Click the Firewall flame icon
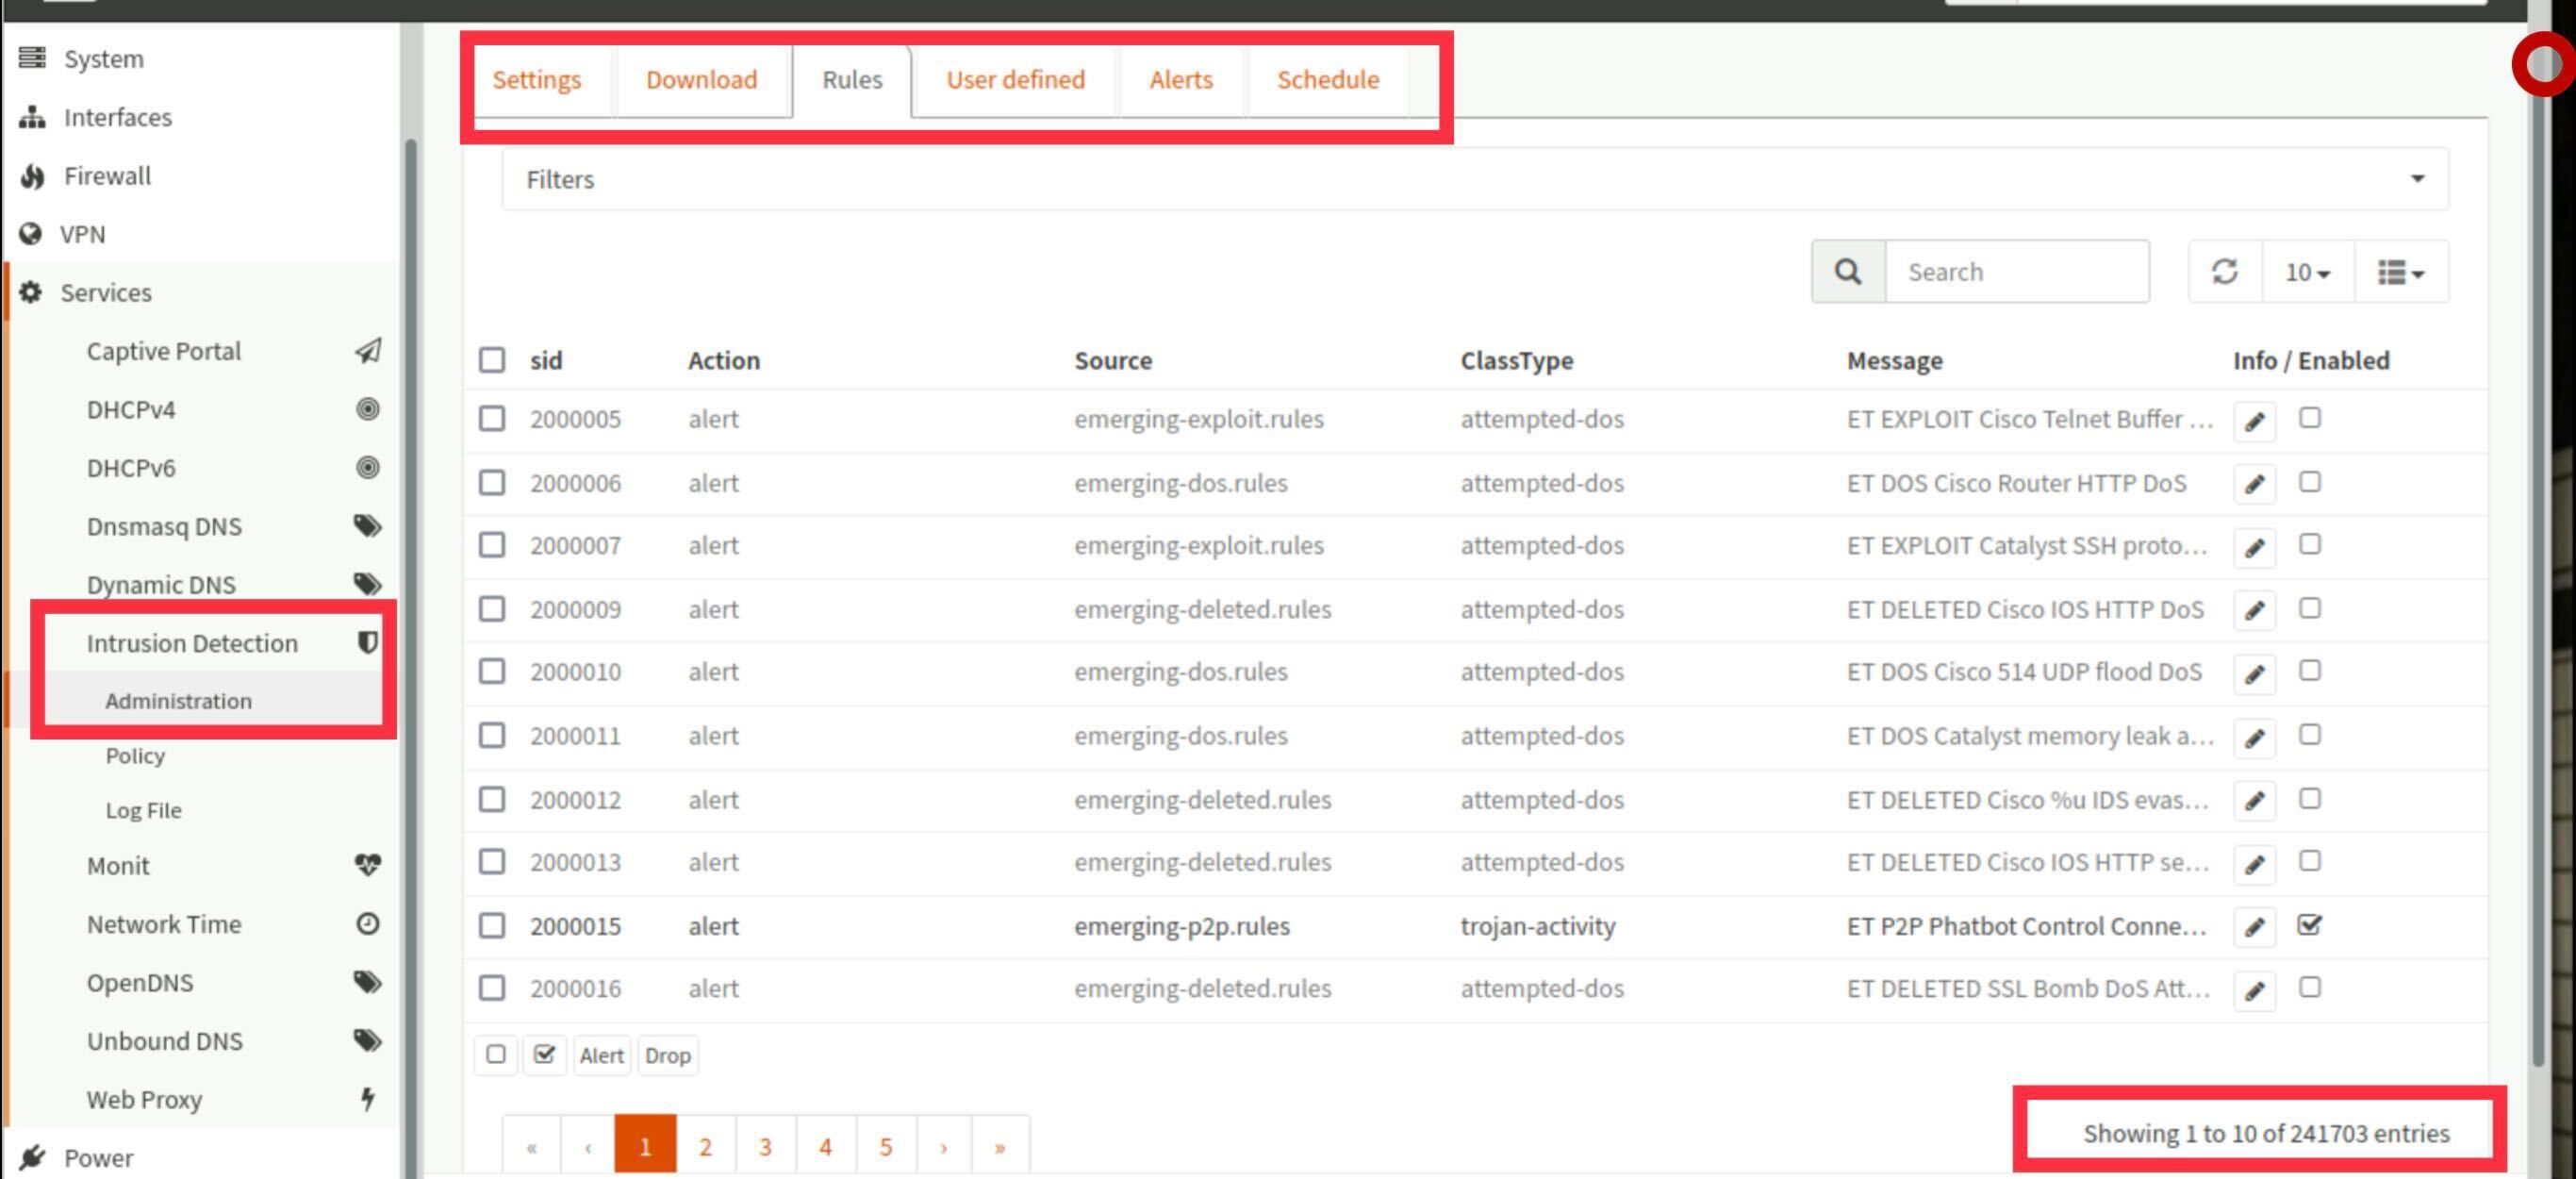This screenshot has width=2576, height=1179. coord(32,176)
